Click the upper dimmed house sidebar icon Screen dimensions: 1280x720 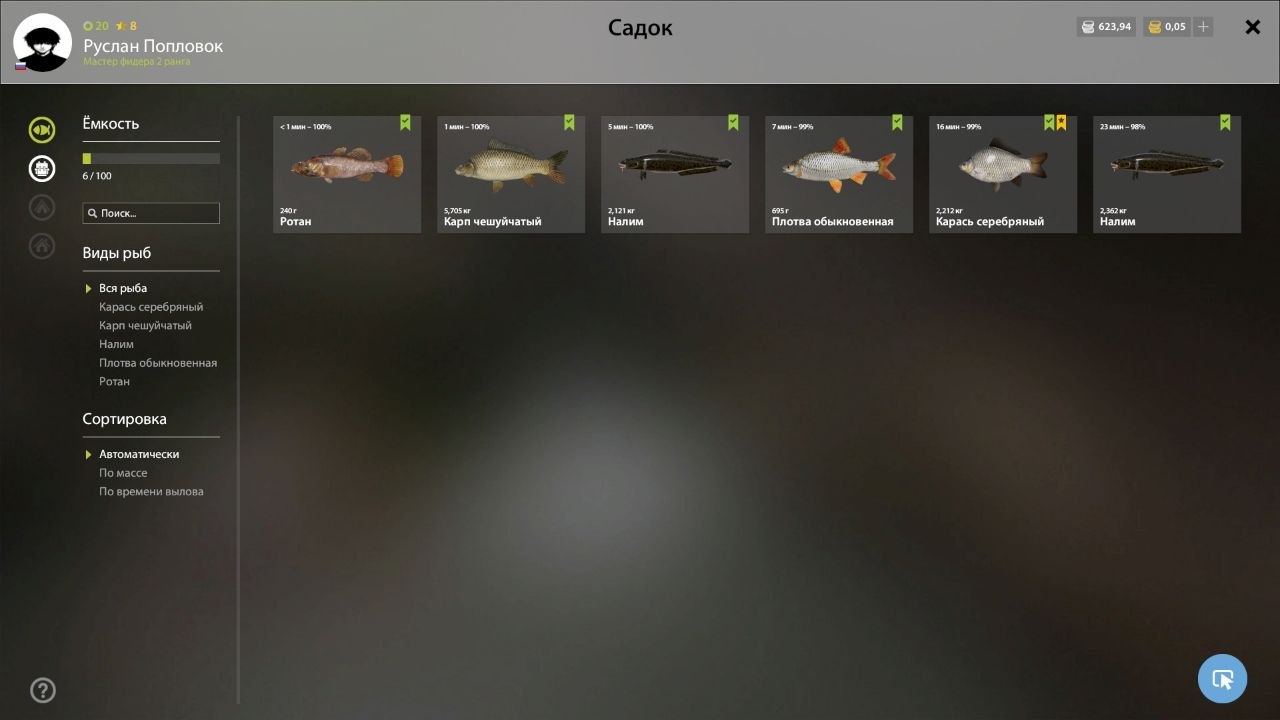42,207
